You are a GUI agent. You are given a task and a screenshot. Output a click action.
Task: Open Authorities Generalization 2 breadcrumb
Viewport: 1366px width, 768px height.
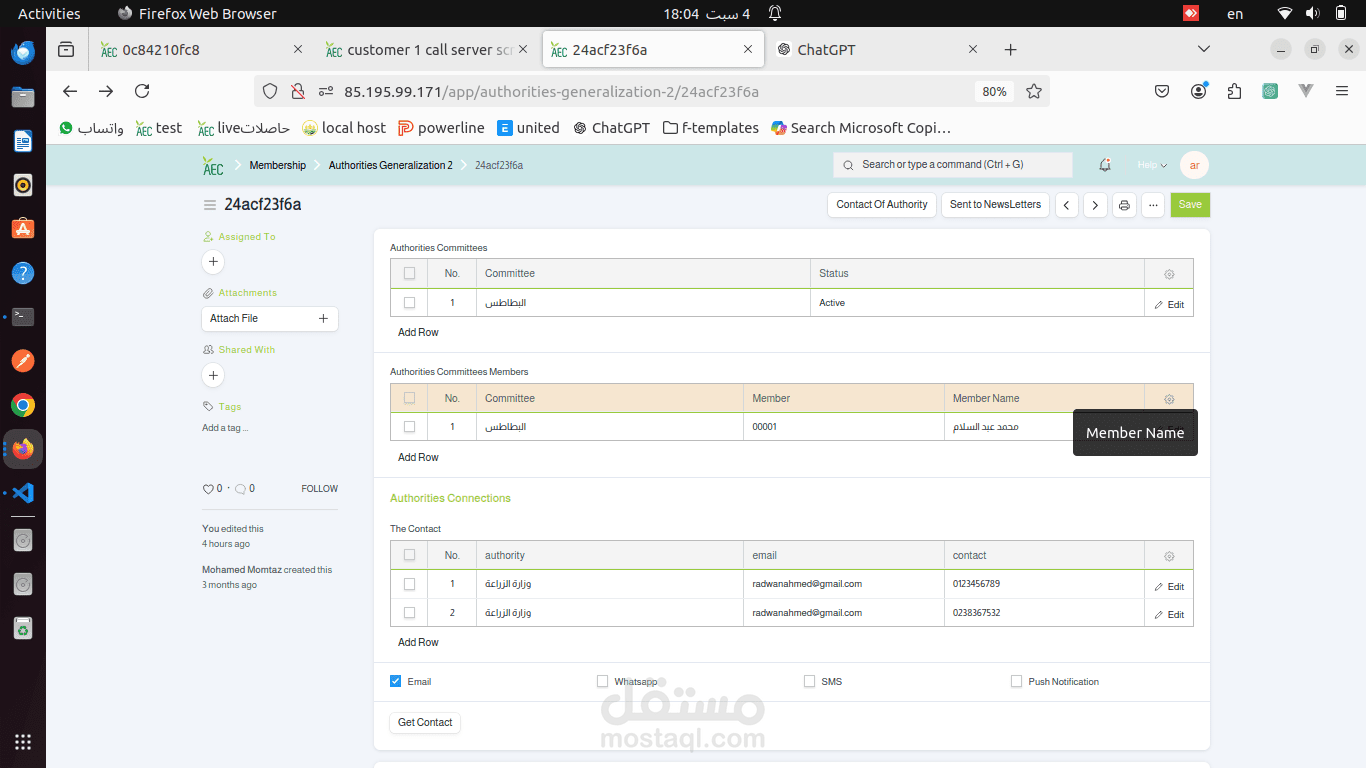pos(391,165)
